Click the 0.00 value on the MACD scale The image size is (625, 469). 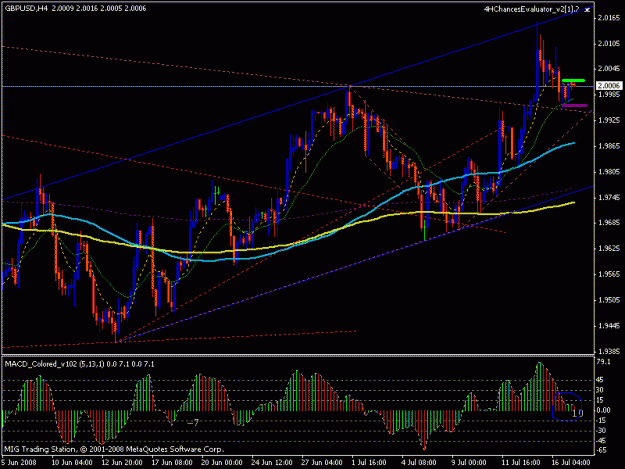click(x=603, y=410)
